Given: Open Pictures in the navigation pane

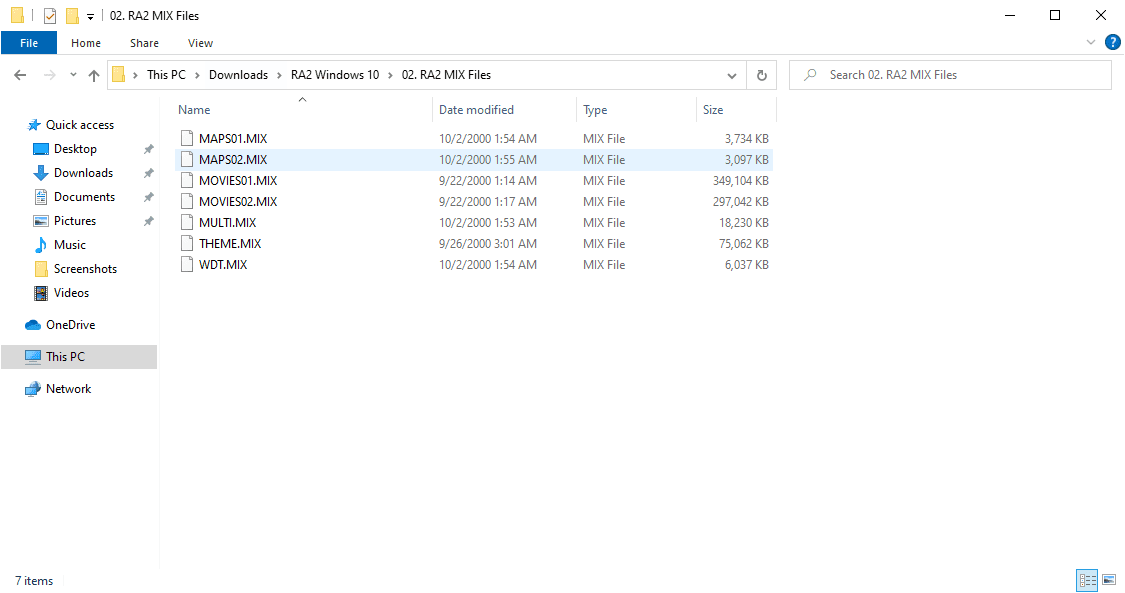Looking at the screenshot, I should coord(75,221).
